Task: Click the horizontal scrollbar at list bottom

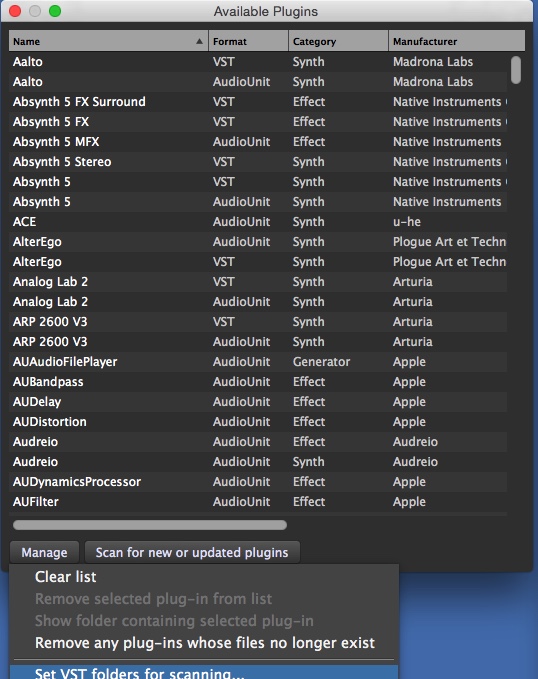Action: click(150, 525)
